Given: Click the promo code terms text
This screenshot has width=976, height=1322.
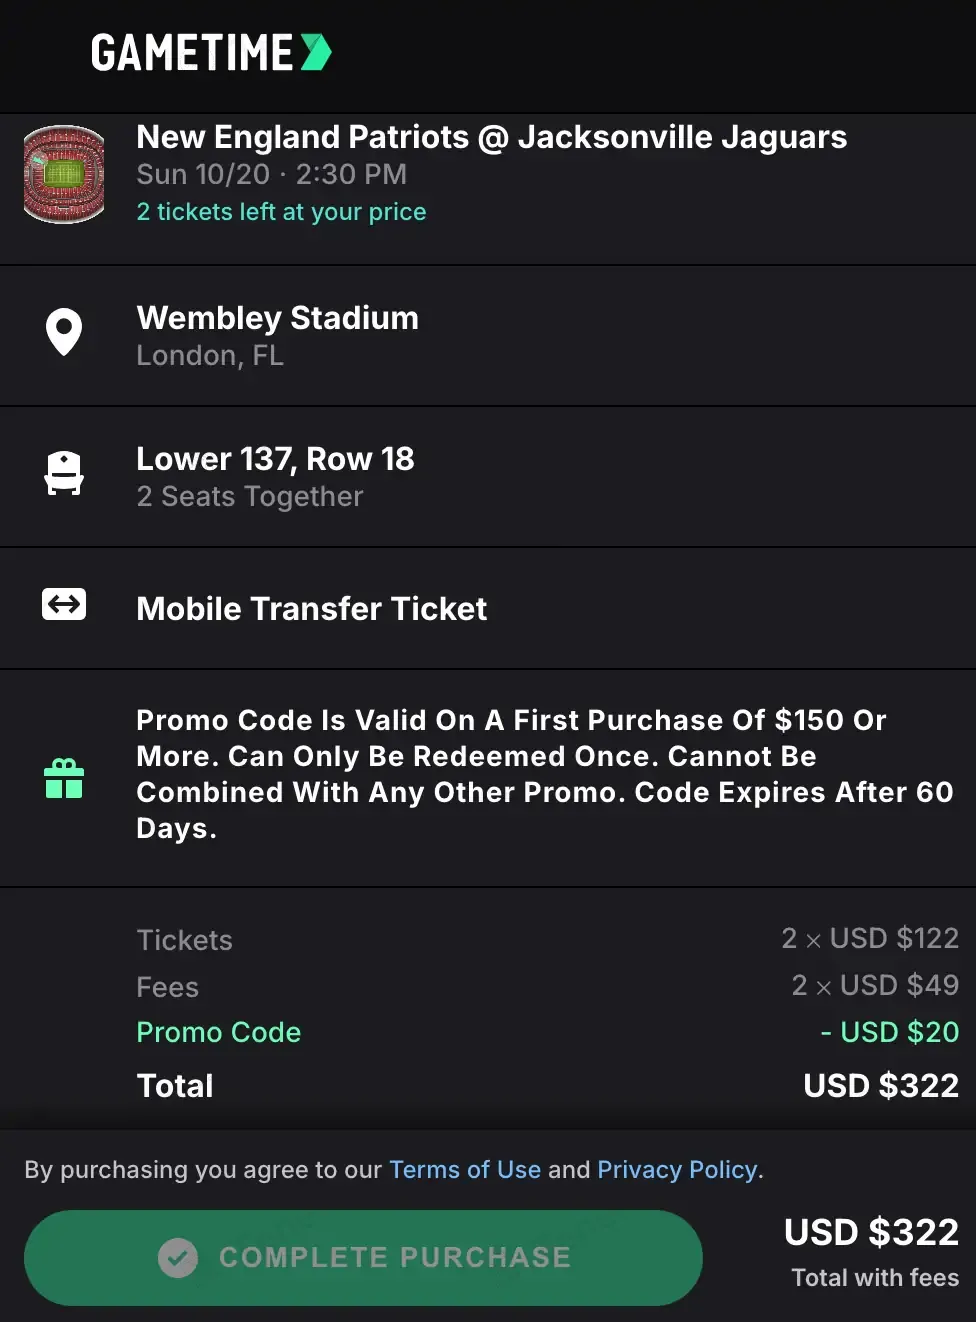Looking at the screenshot, I should point(544,774).
